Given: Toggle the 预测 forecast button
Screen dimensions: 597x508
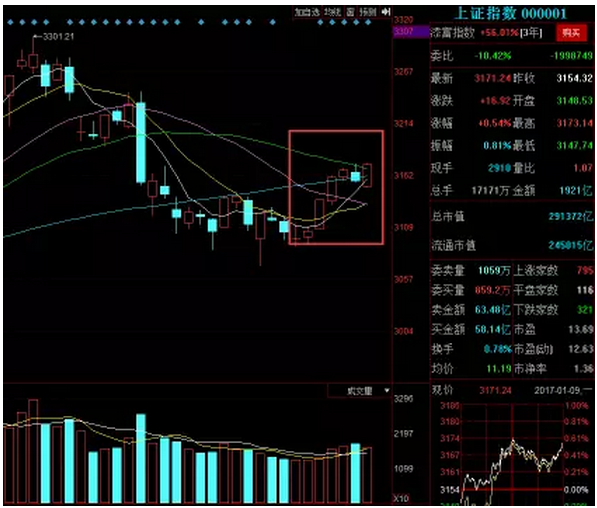Looking at the screenshot, I should pyautogui.click(x=368, y=12).
